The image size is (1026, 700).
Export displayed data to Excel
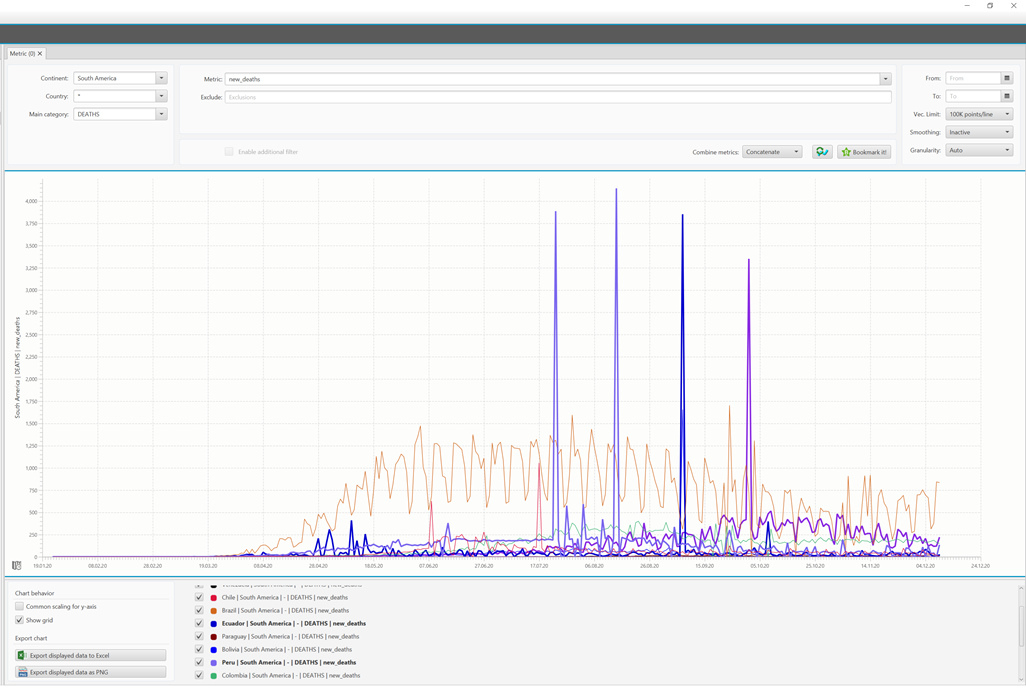point(90,655)
